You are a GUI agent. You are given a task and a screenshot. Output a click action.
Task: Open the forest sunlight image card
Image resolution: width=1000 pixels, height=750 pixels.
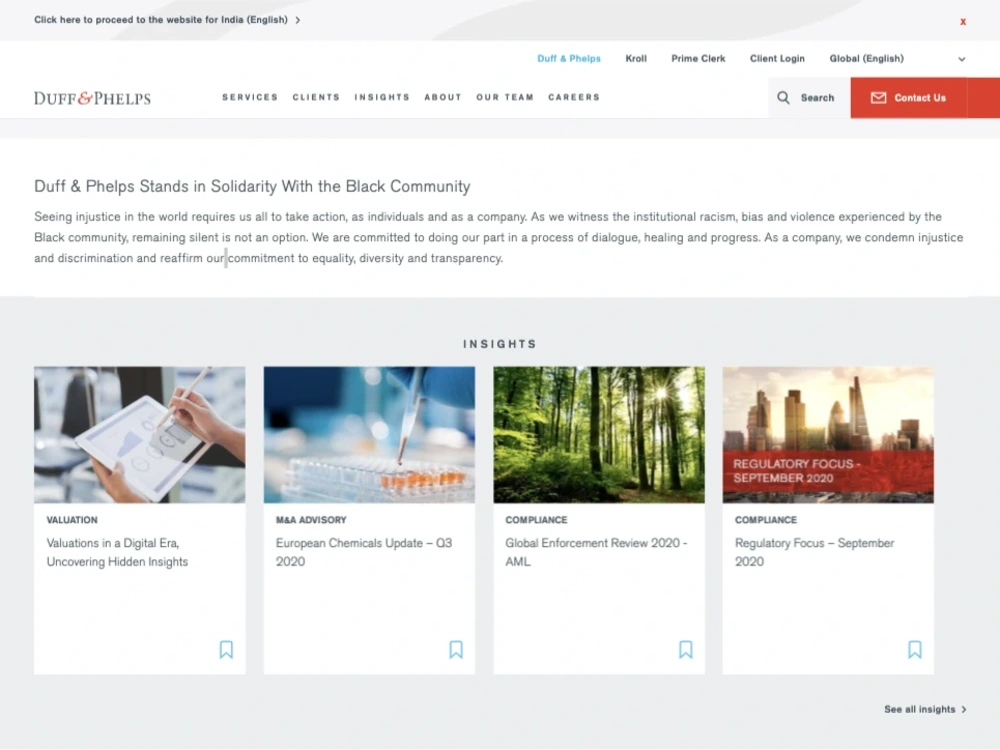click(599, 434)
